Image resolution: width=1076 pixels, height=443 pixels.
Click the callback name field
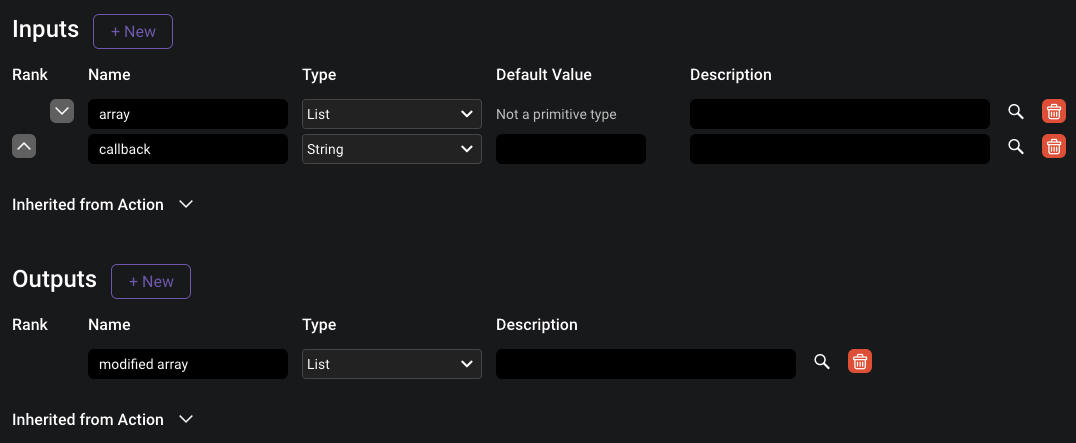click(x=187, y=149)
